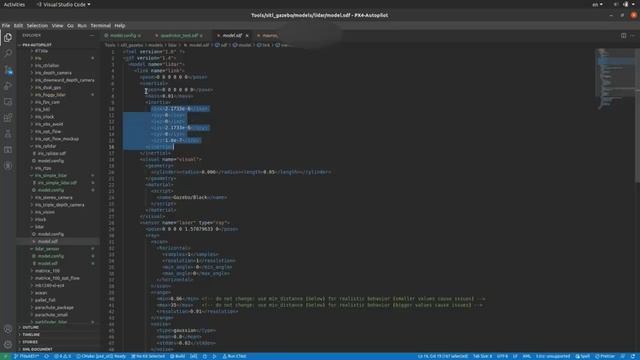Image resolution: width=640 pixels, height=360 pixels.
Task: Open the Explorer view in activity bar
Action: coord(8,37)
